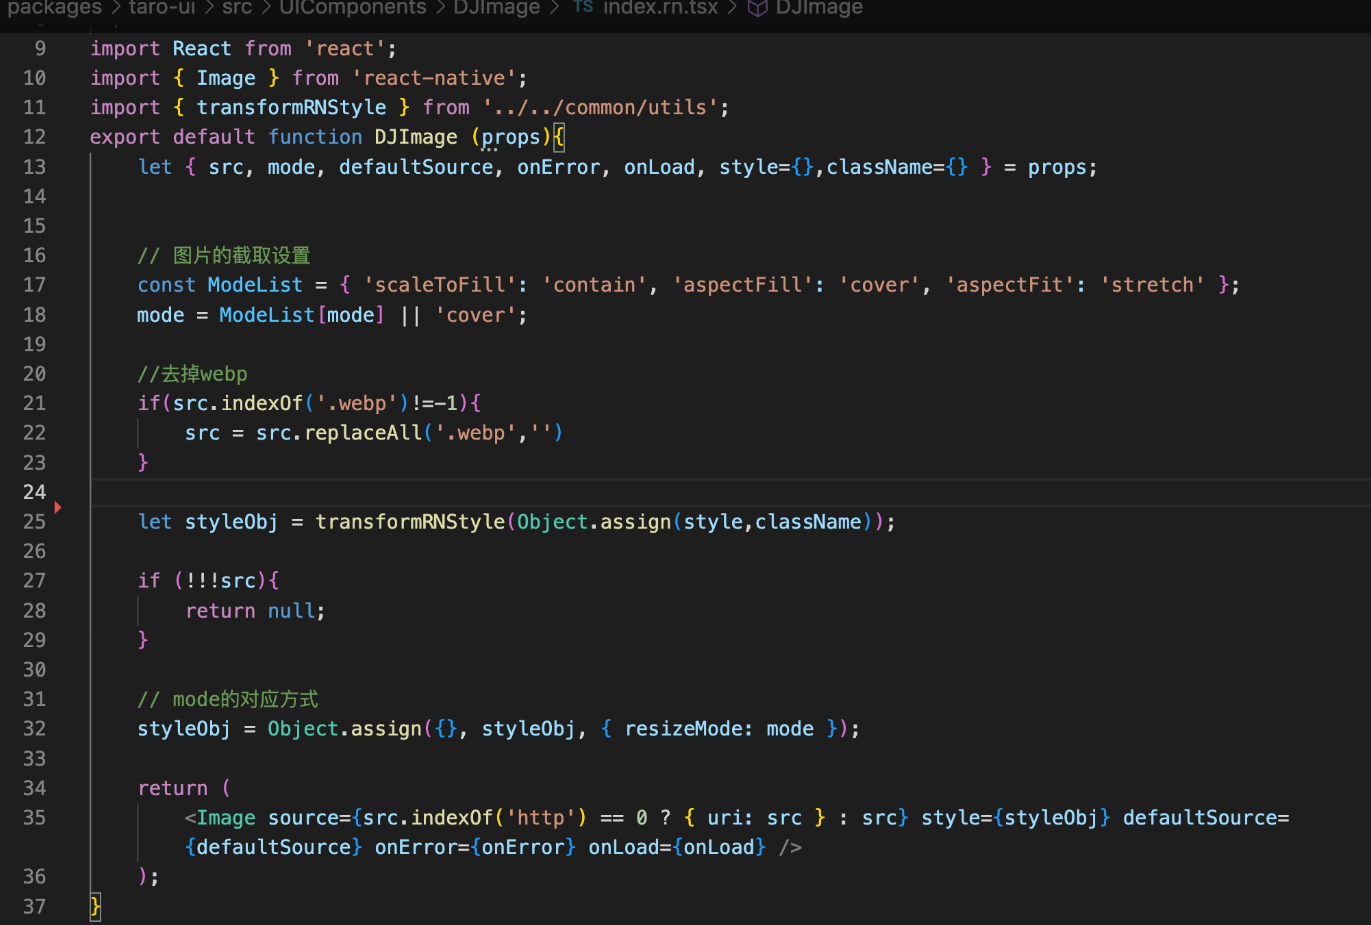Click the 'stretch' value string
The width and height of the screenshot is (1371, 925).
coord(1152,285)
